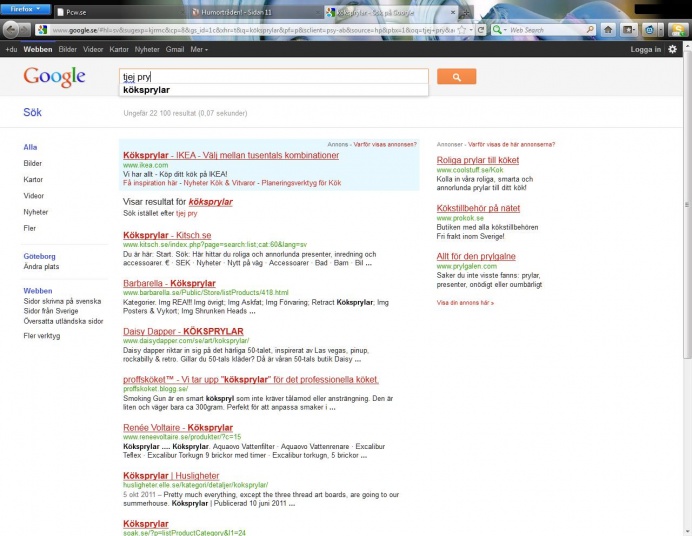Screen dimensions: 692x536
Task: Open Kartor in Google top bar
Action: 119,49
